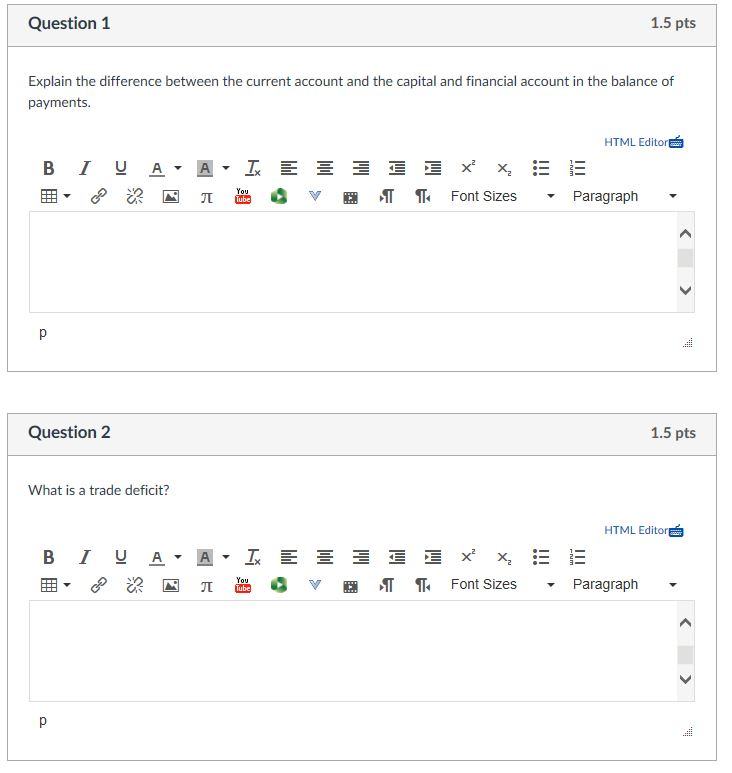
Task: Expand table dropdown in Question 1 toolbar
Action: (67, 196)
